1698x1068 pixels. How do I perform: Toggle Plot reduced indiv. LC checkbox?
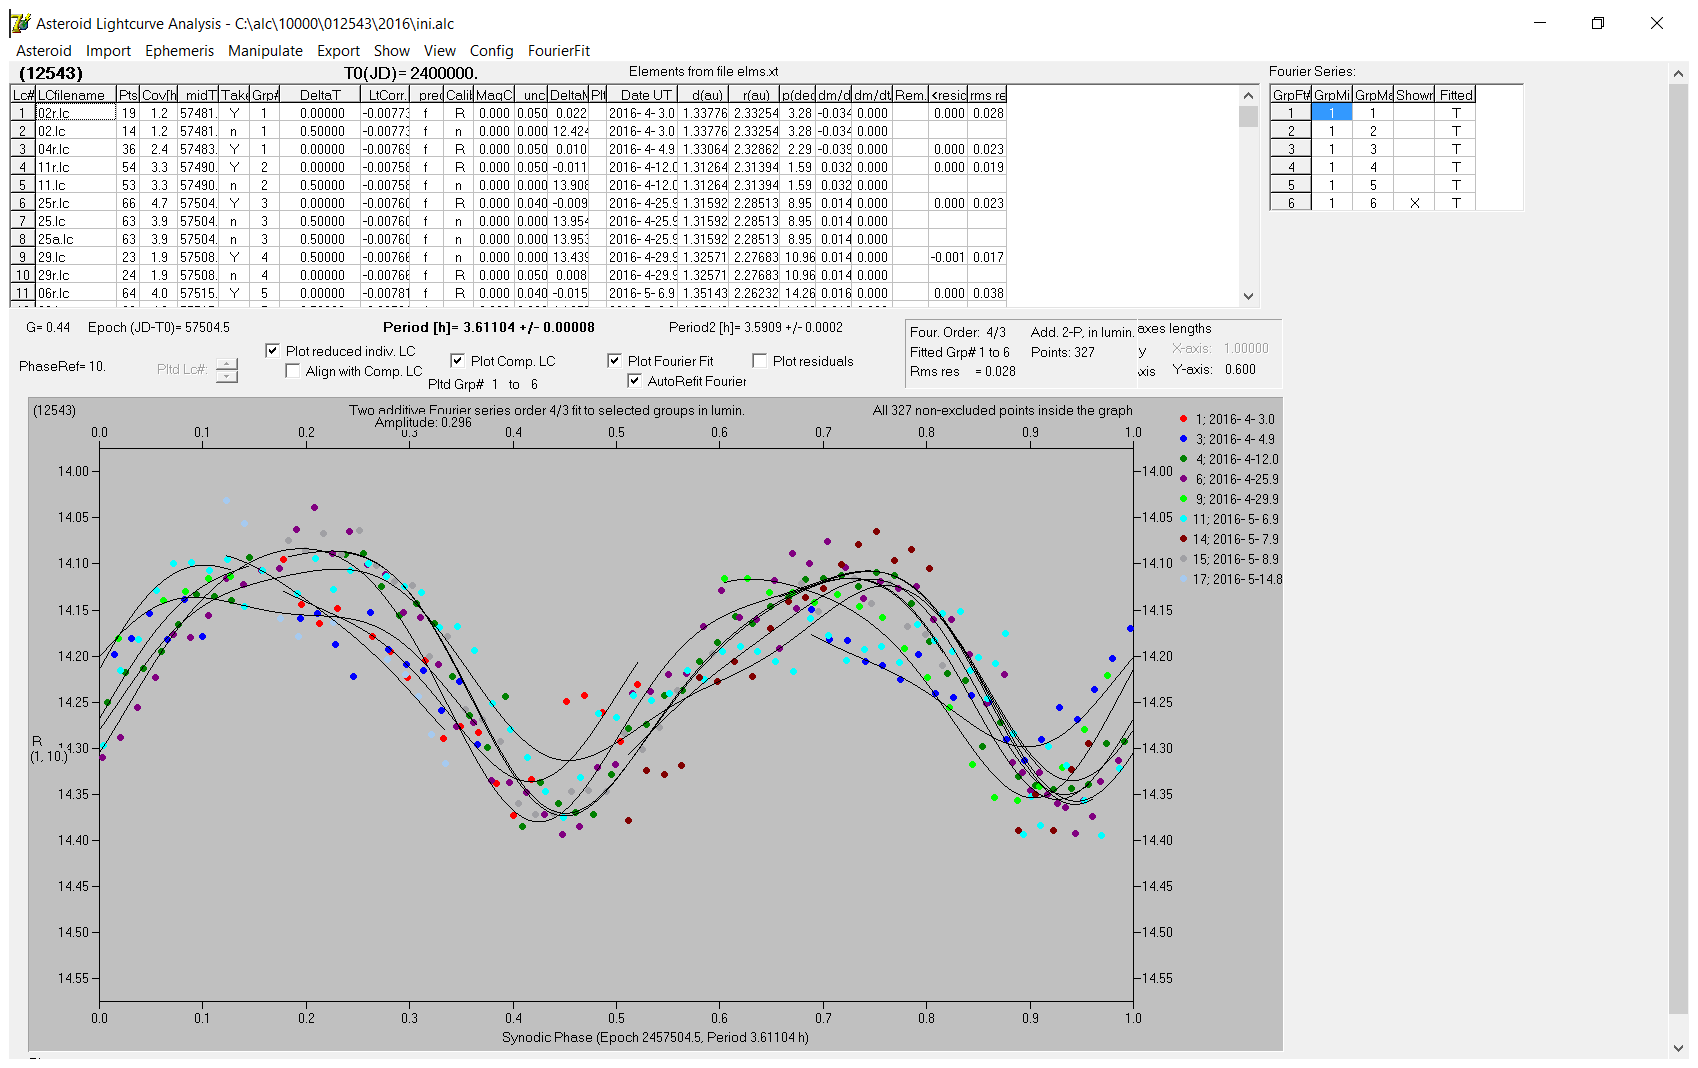(272, 351)
